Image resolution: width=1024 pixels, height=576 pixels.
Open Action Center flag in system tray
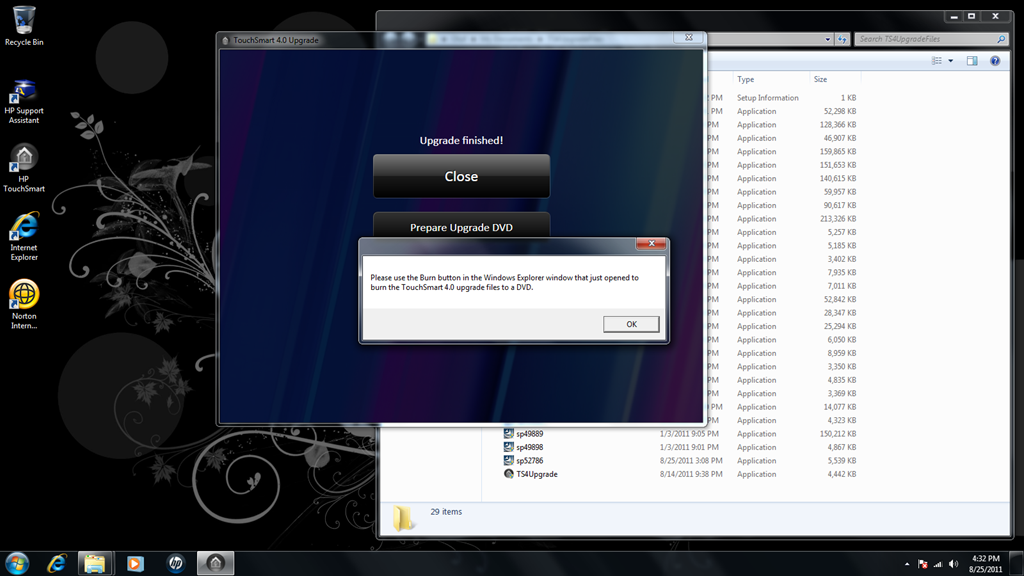coord(923,564)
